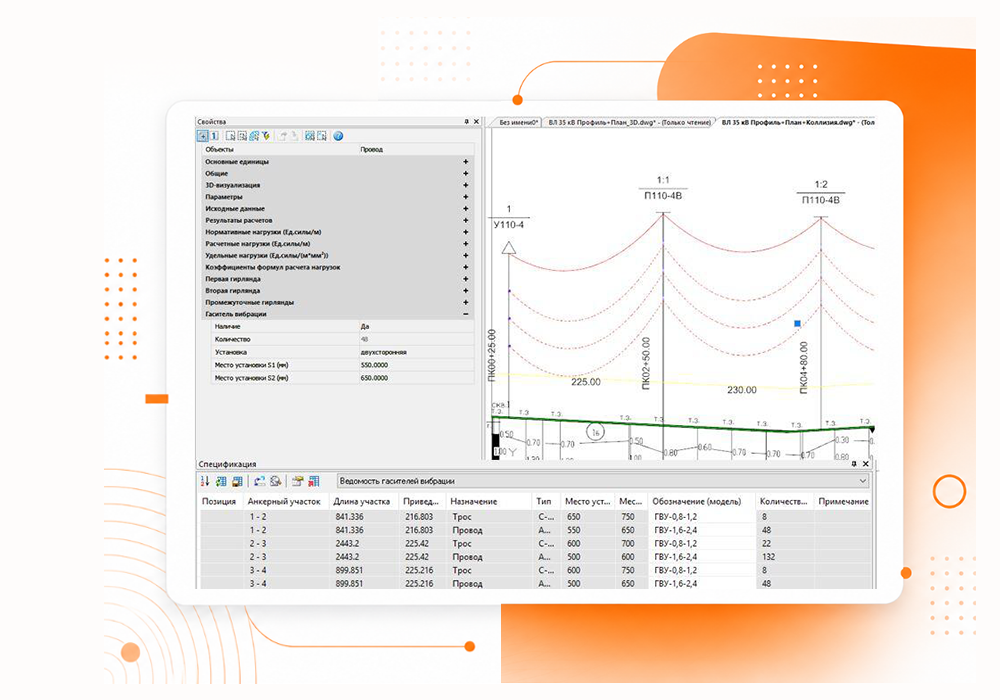Sort by the Длина участка column header
This screenshot has width=1000, height=700.
tap(364, 501)
